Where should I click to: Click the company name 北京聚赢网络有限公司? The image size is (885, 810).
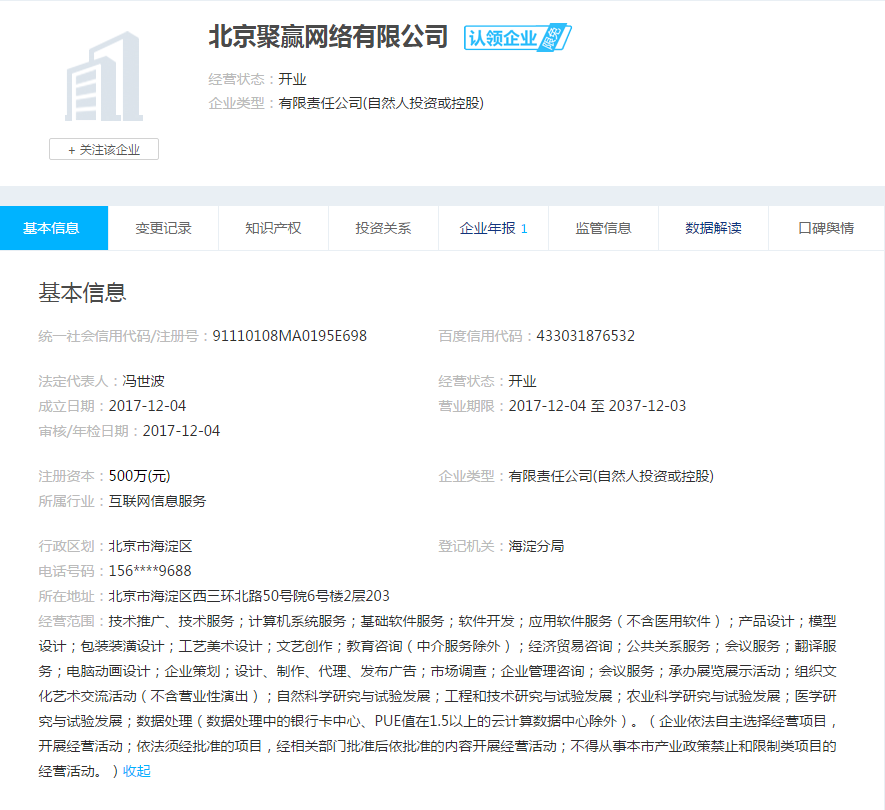tap(328, 37)
